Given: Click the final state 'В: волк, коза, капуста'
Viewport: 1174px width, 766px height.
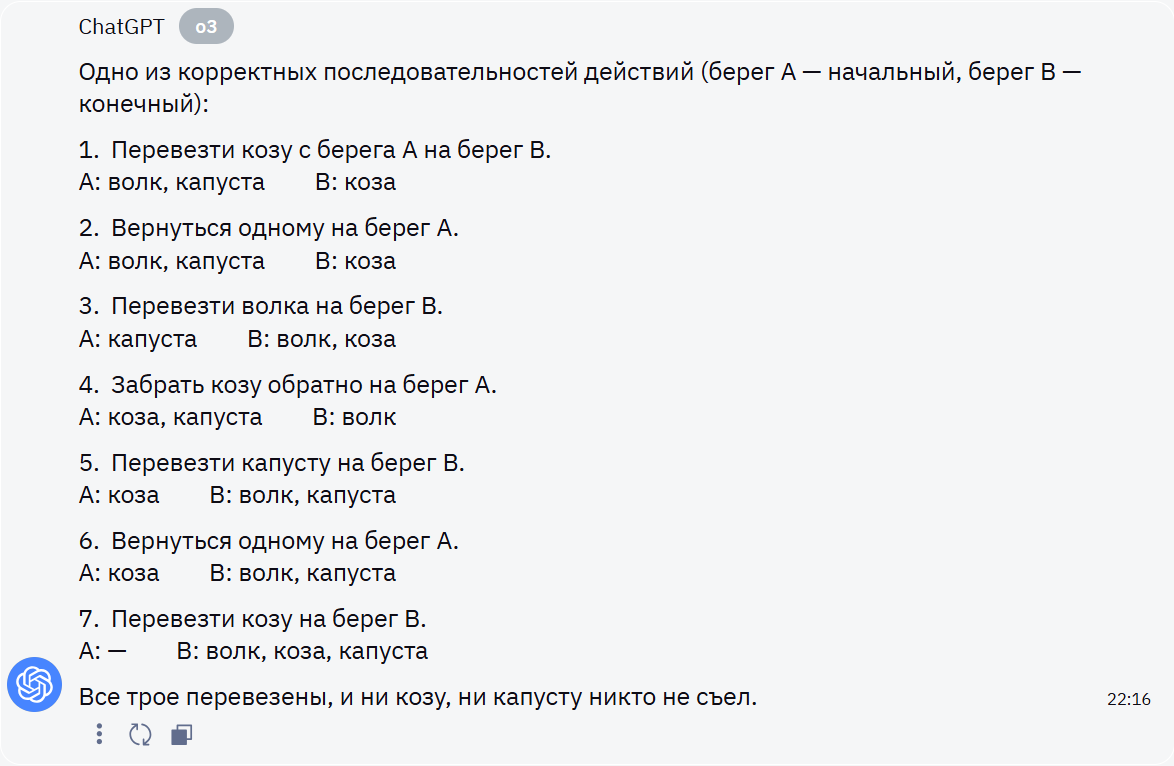Looking at the screenshot, I should 302,651.
